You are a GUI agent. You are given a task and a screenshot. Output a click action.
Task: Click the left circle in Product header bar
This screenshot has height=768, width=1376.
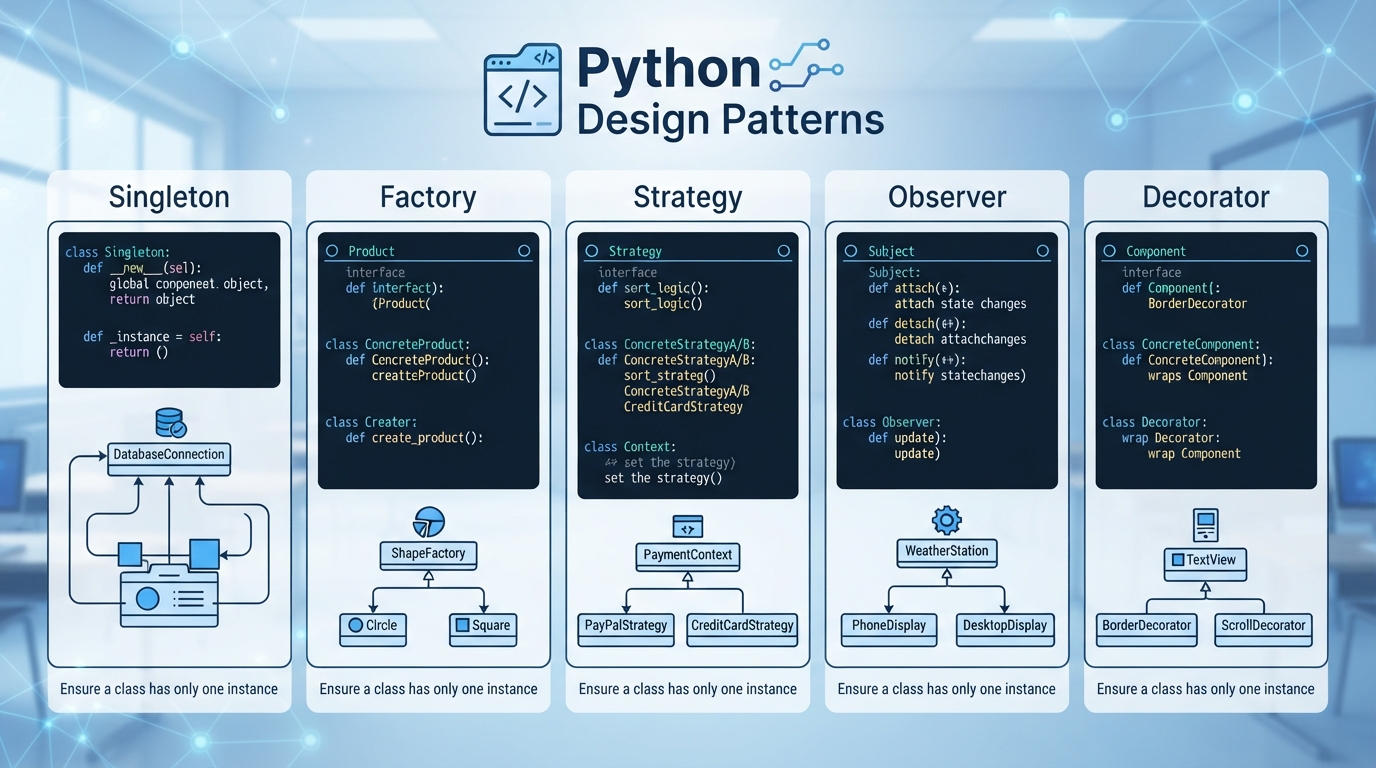point(333,251)
